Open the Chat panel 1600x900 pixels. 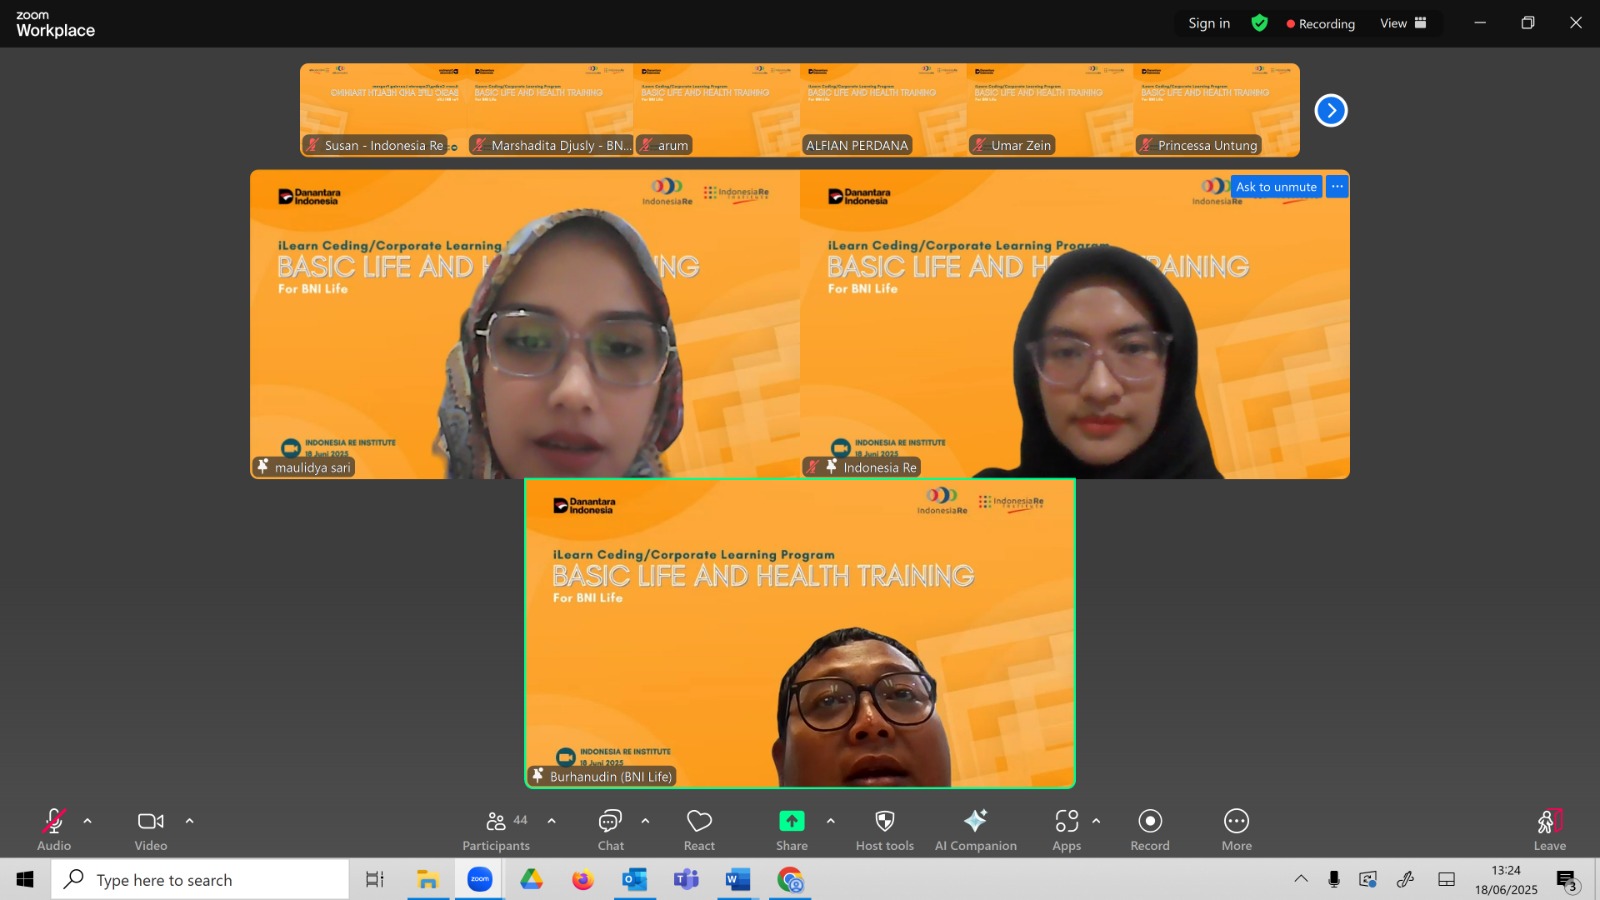pyautogui.click(x=610, y=830)
